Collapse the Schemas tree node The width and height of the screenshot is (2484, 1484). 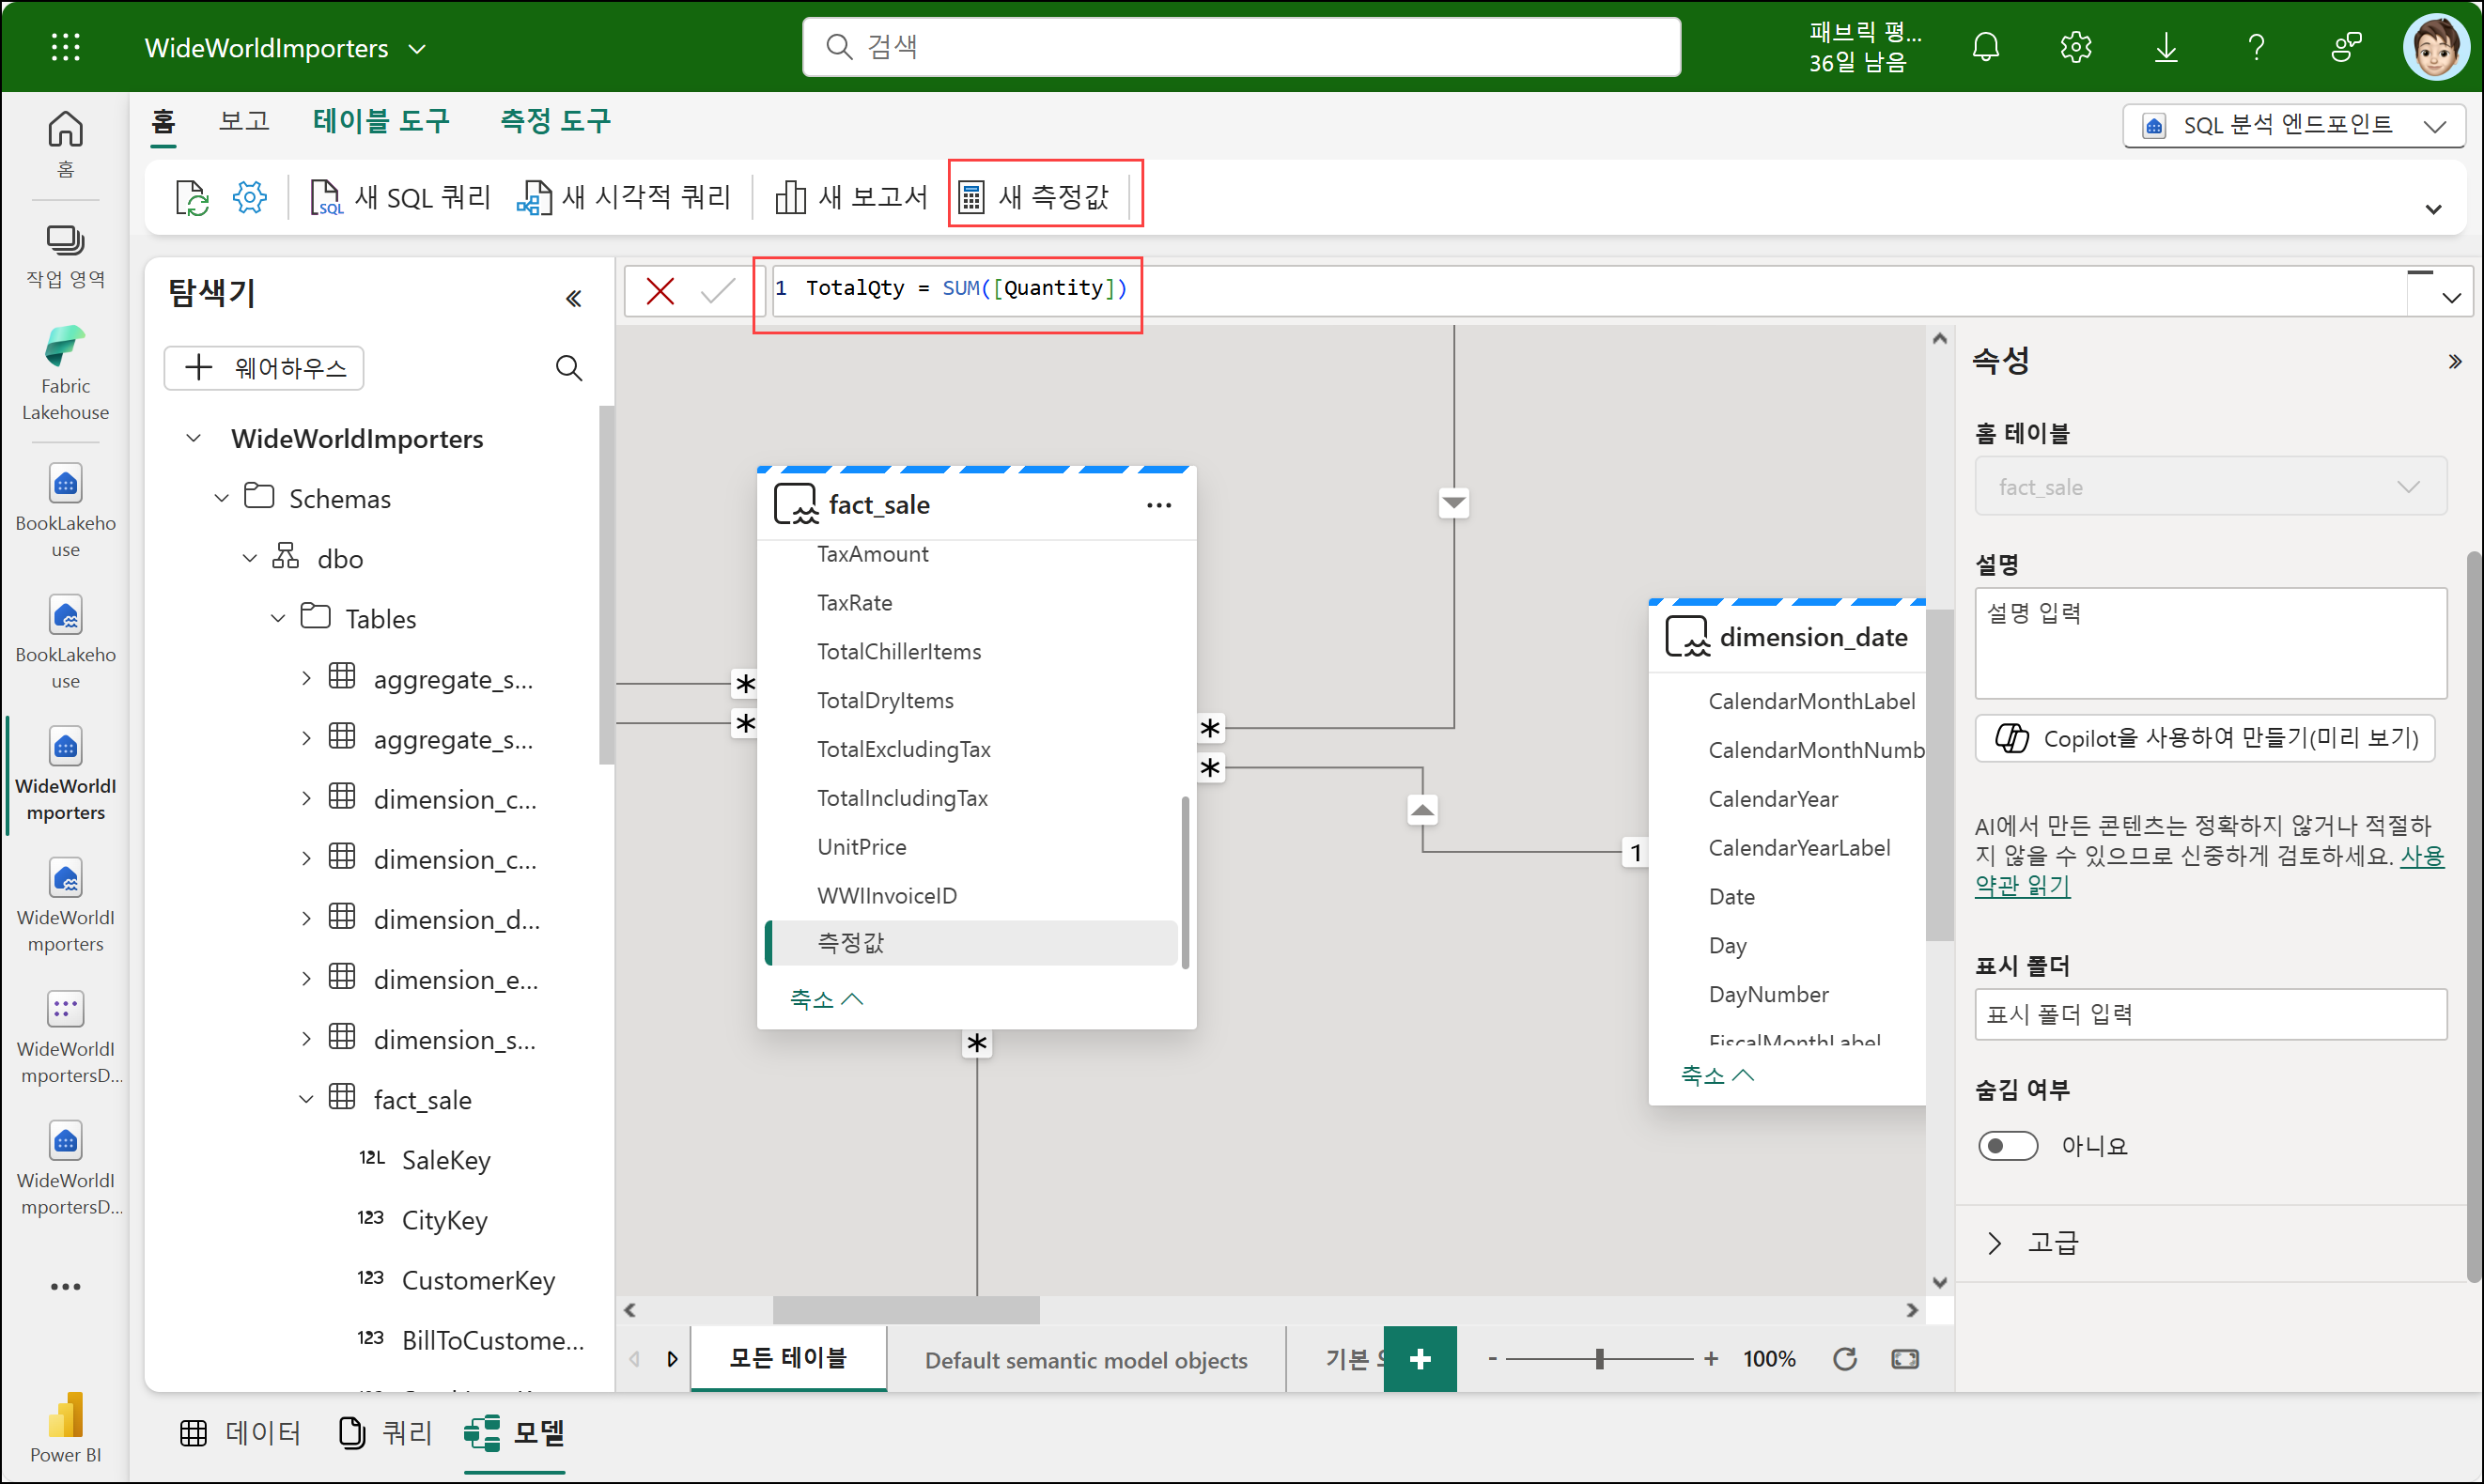(x=221, y=498)
